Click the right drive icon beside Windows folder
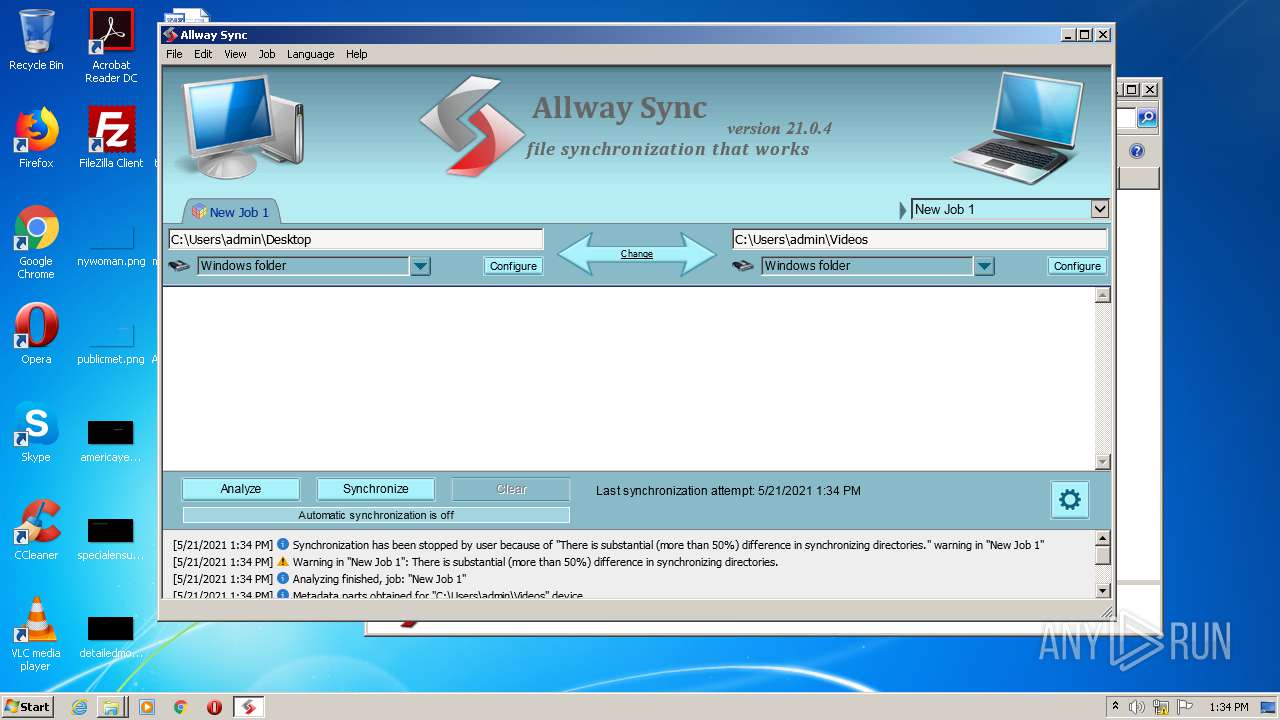 coord(743,266)
